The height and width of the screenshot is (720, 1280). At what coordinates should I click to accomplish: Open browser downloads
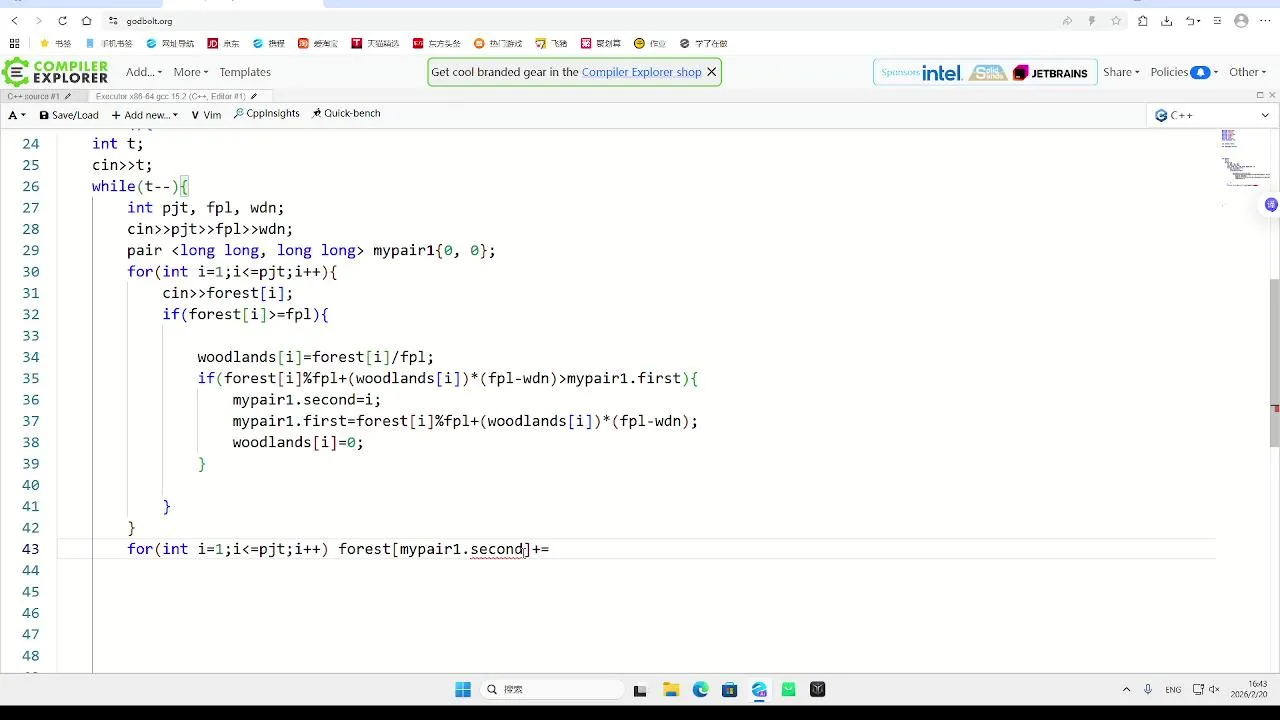[1167, 21]
